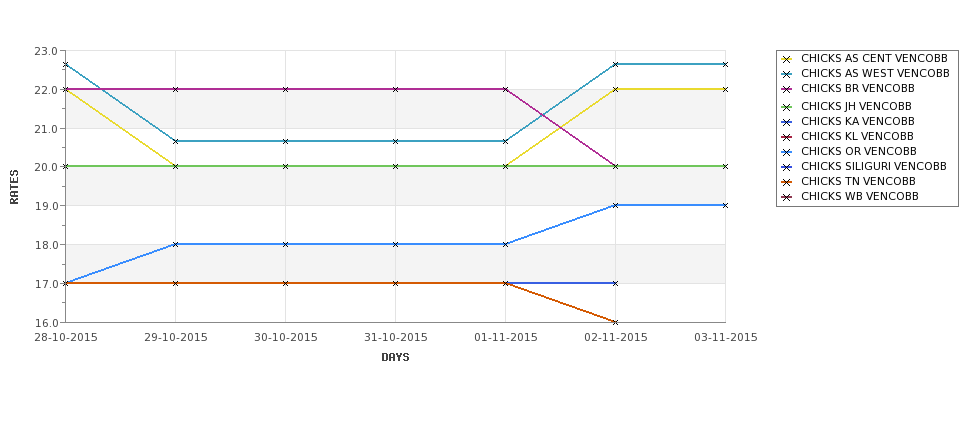
Task: Click the CHICKS TN VENCOBB legend marker
Action: pyautogui.click(x=787, y=182)
